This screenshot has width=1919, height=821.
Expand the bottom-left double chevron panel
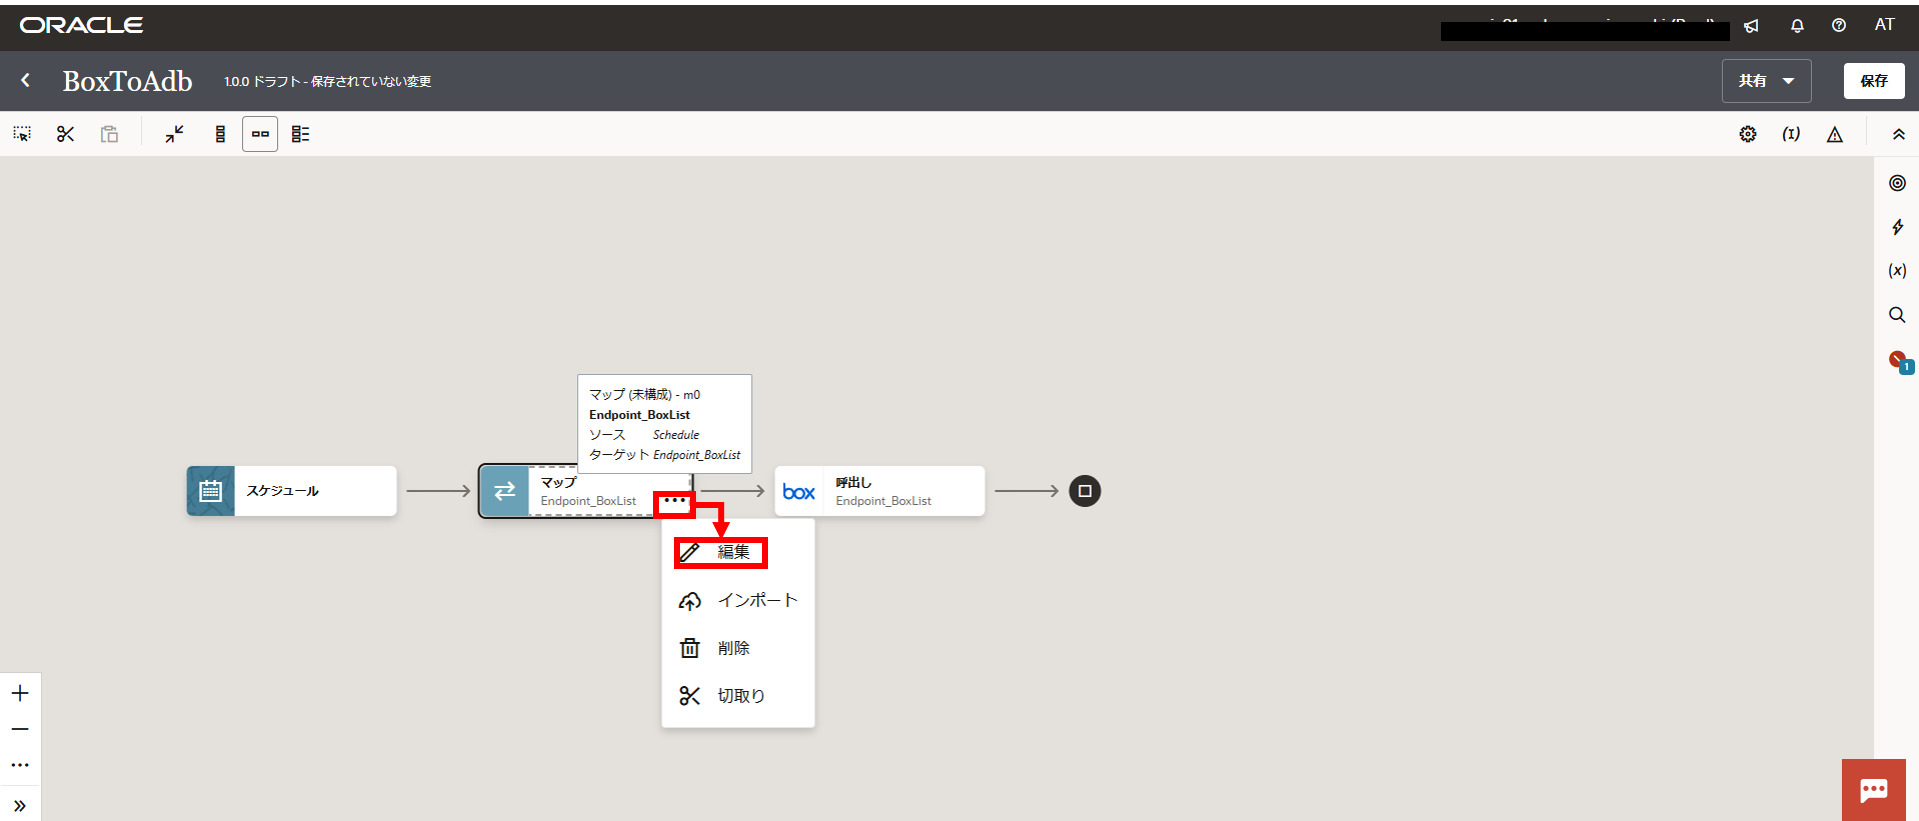coord(20,806)
